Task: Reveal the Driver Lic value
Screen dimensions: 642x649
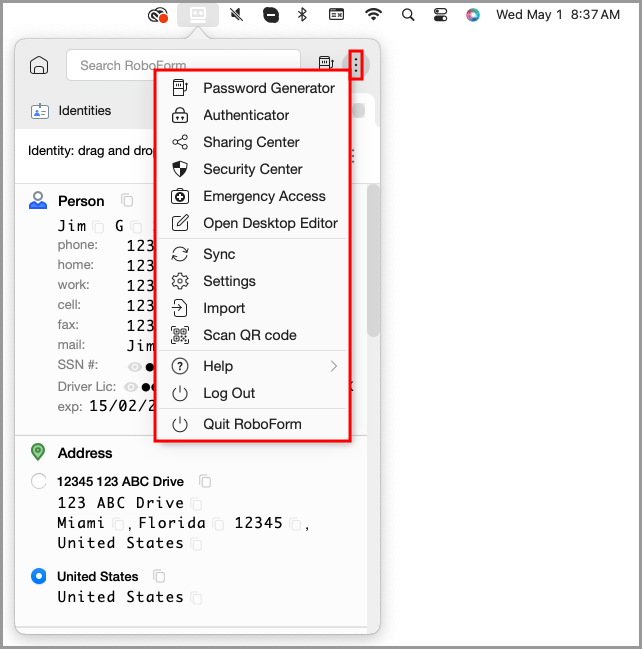Action: click(x=131, y=387)
